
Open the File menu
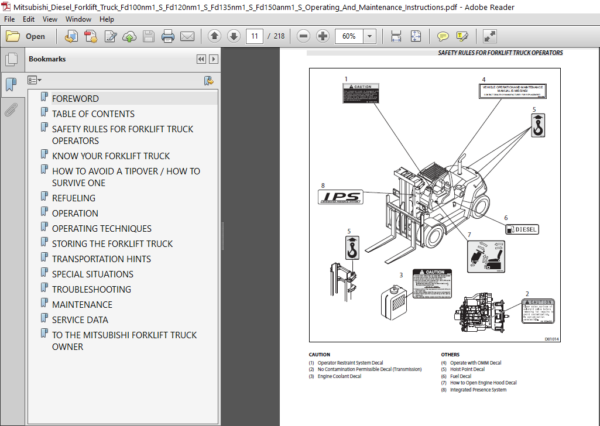pyautogui.click(x=9, y=19)
